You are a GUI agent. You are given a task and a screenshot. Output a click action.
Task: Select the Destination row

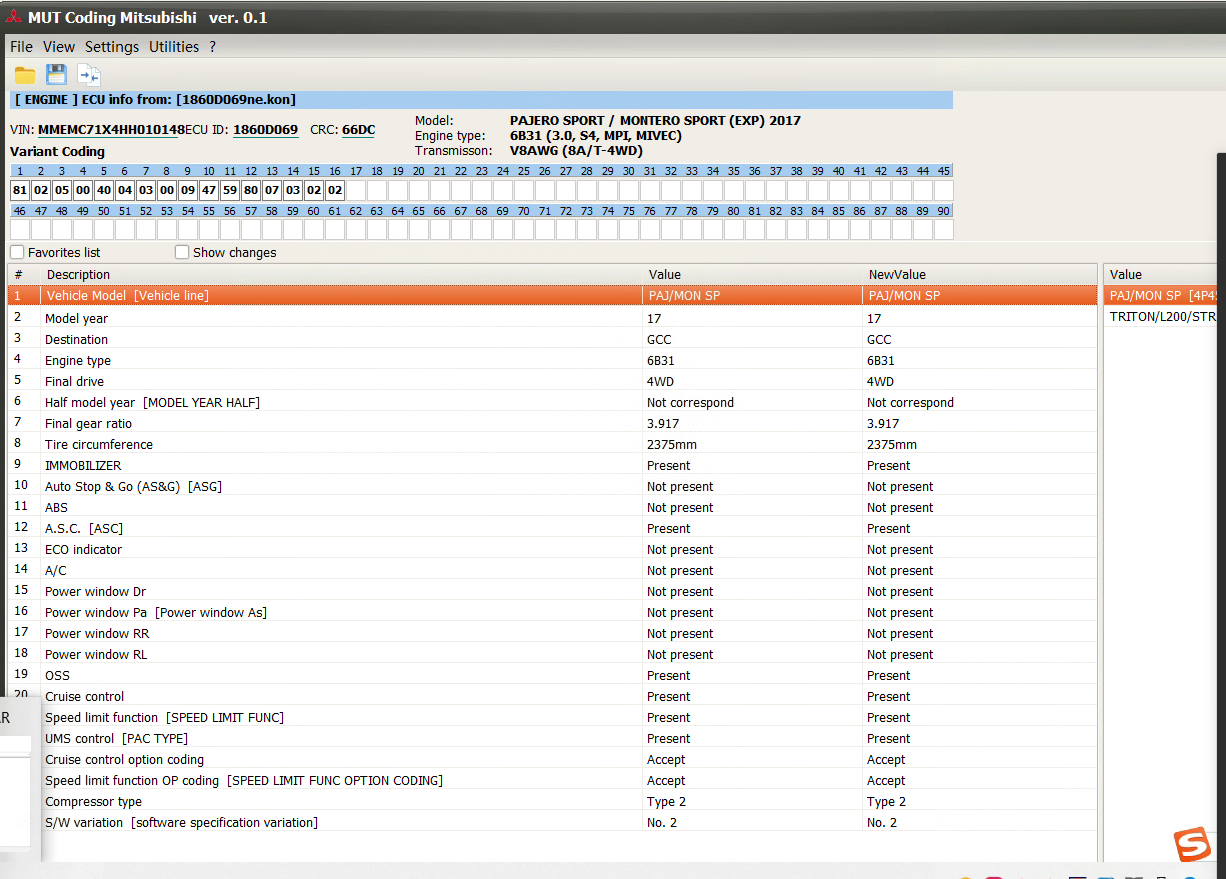tap(552, 339)
